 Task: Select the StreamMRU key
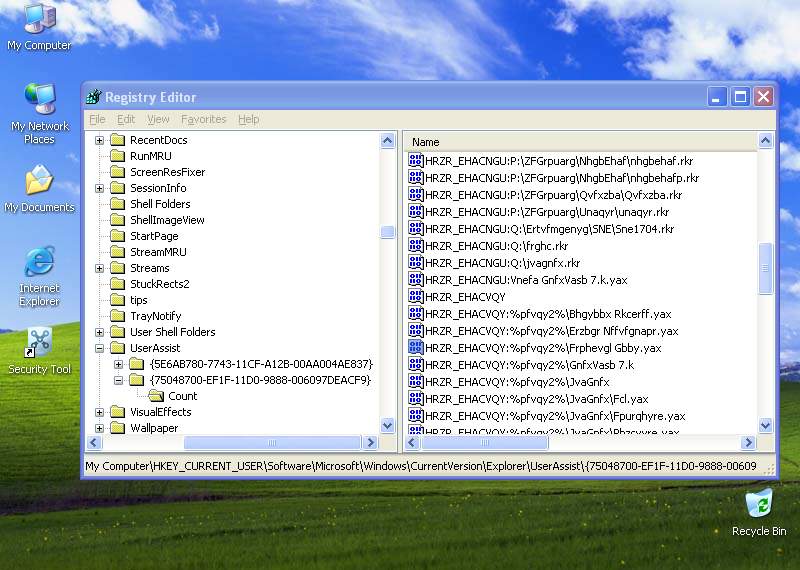click(x=158, y=252)
